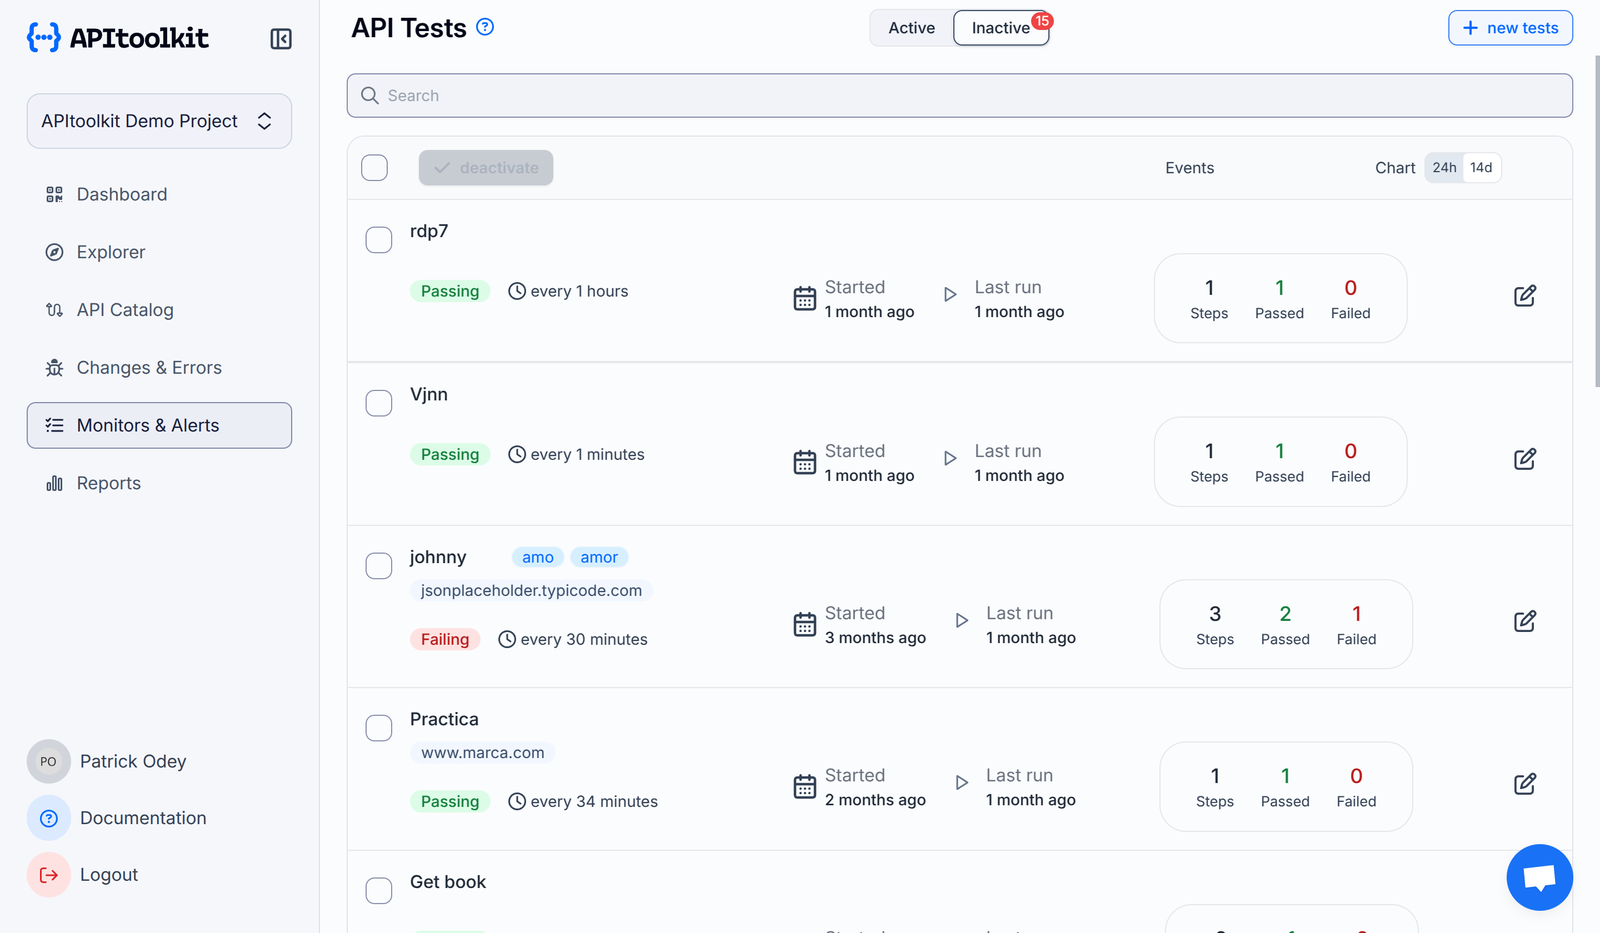This screenshot has height=933, width=1600.
Task: Switch chart range to 14d
Action: (1481, 168)
